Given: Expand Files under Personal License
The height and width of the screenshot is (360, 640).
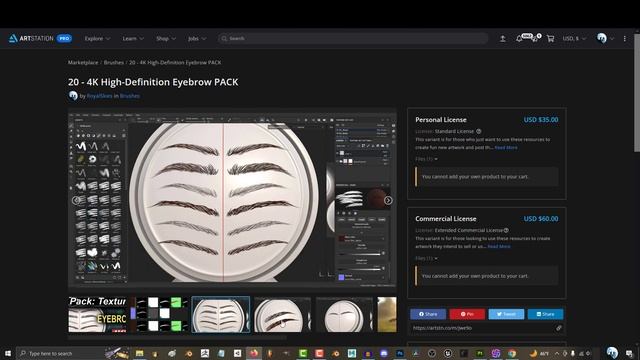Looking at the screenshot, I should click(x=426, y=159).
